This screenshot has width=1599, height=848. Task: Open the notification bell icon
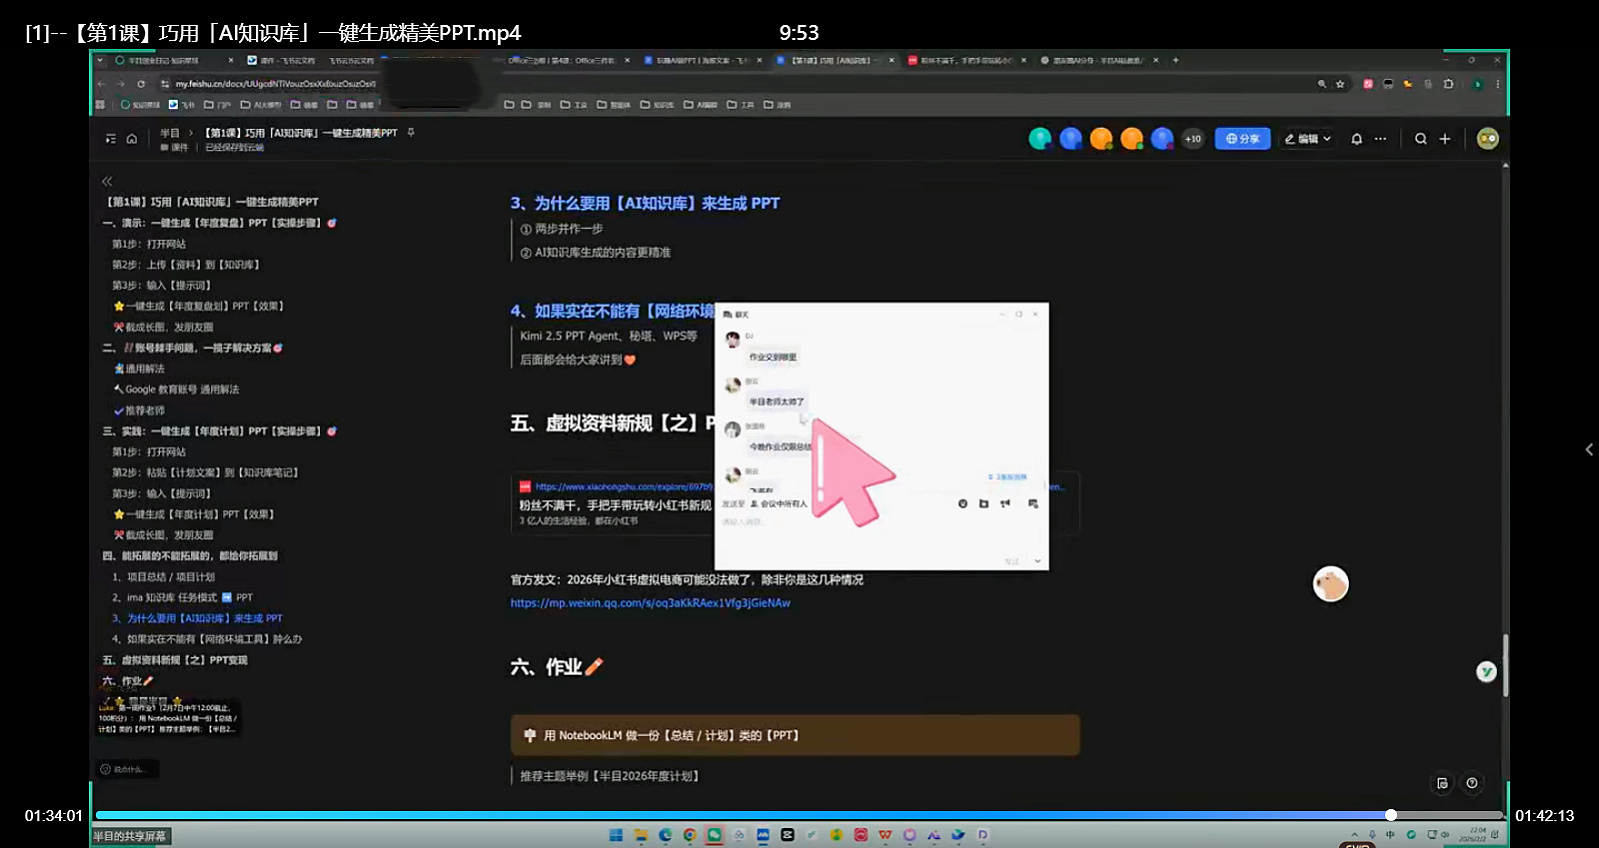tap(1356, 139)
